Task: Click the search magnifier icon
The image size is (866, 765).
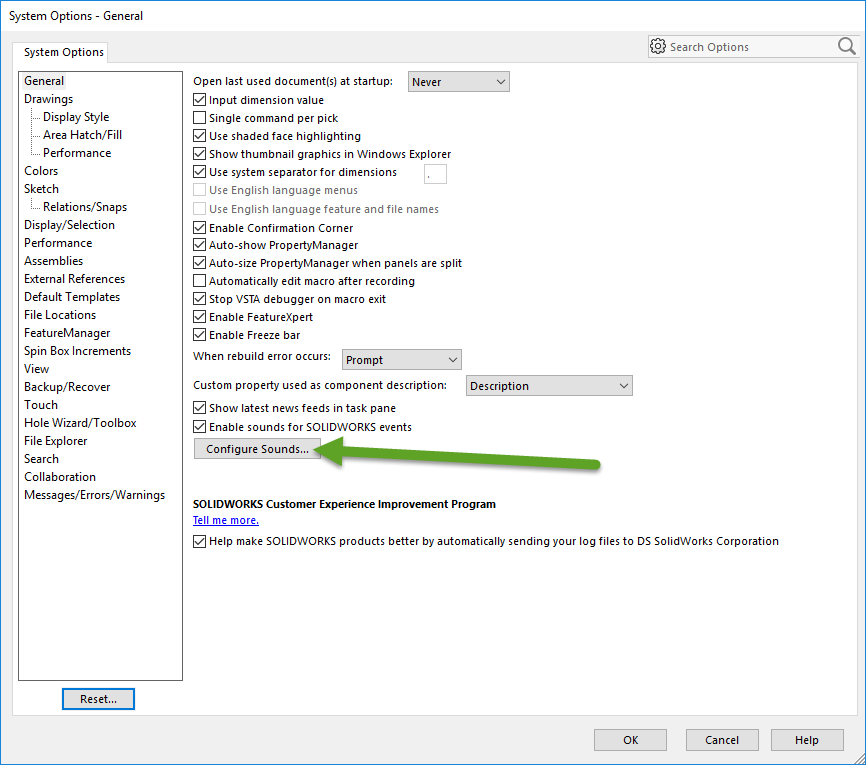Action: pyautogui.click(x=846, y=46)
